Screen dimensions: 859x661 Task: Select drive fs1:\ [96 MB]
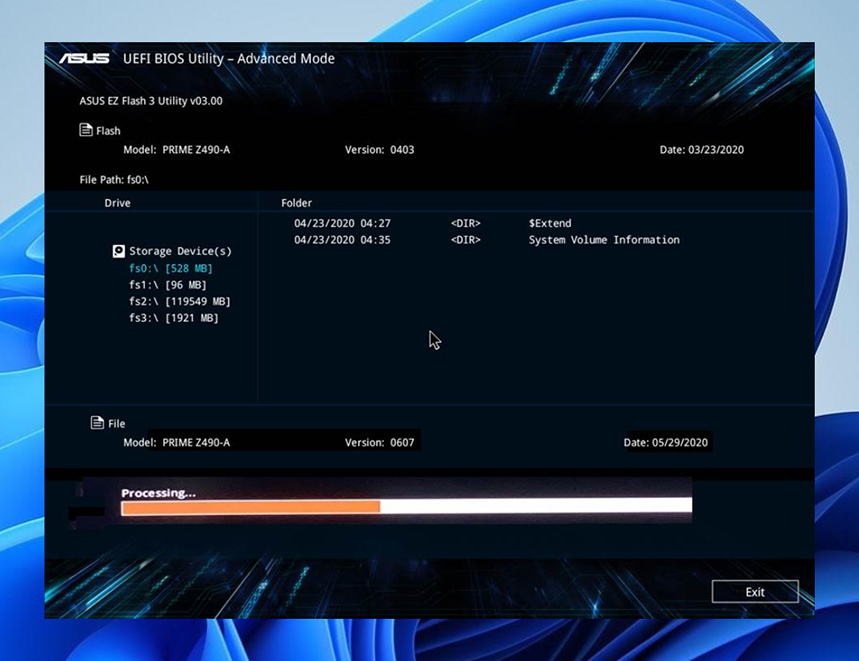[168, 285]
